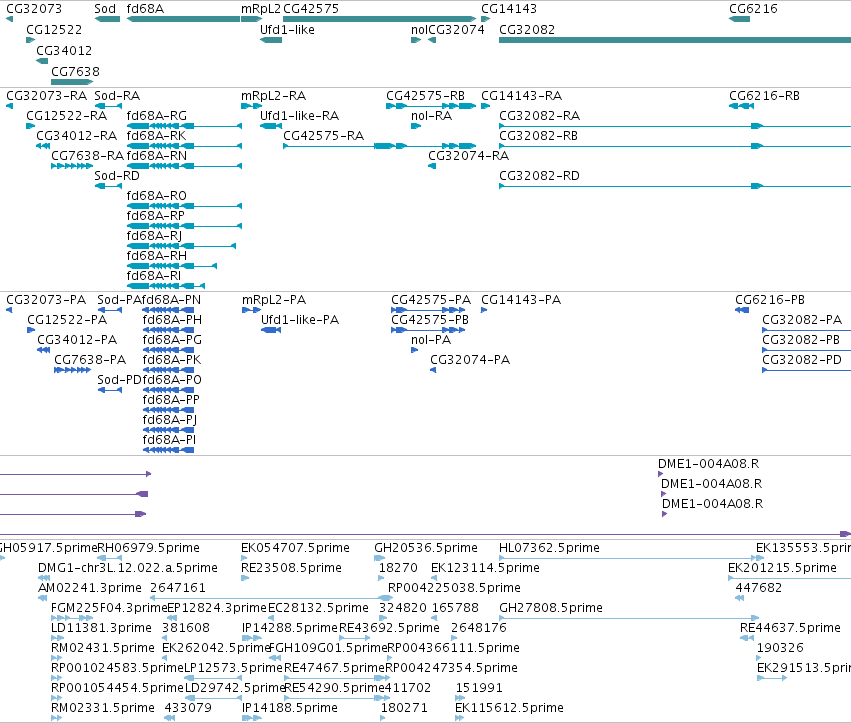Click the HL07362.5prime EST label
This screenshot has width=851, height=723.
[x=549, y=548]
